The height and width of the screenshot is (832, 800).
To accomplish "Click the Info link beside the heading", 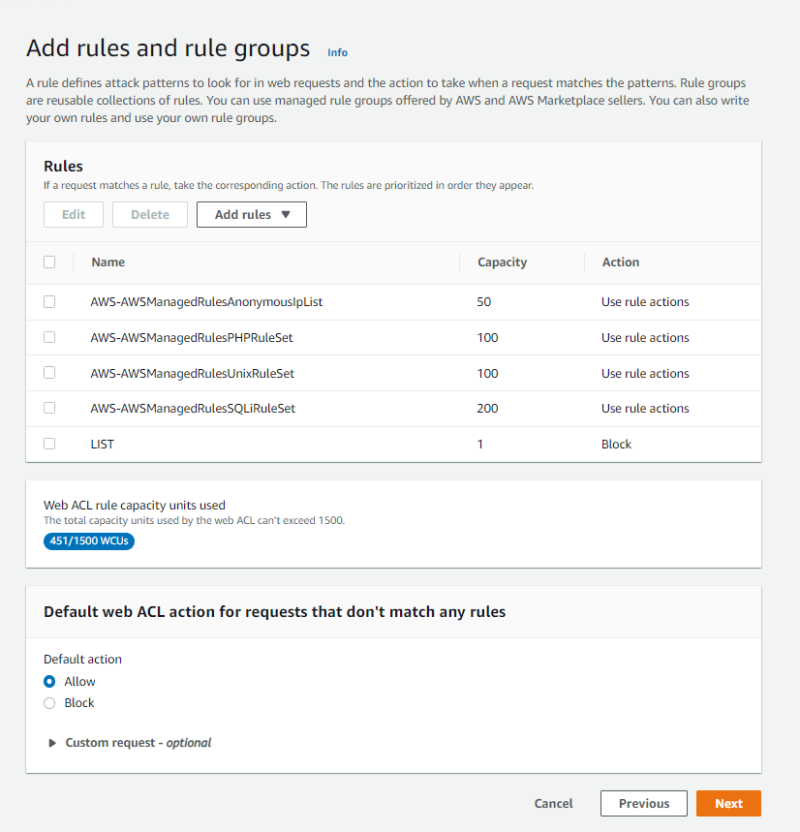I will pyautogui.click(x=338, y=52).
